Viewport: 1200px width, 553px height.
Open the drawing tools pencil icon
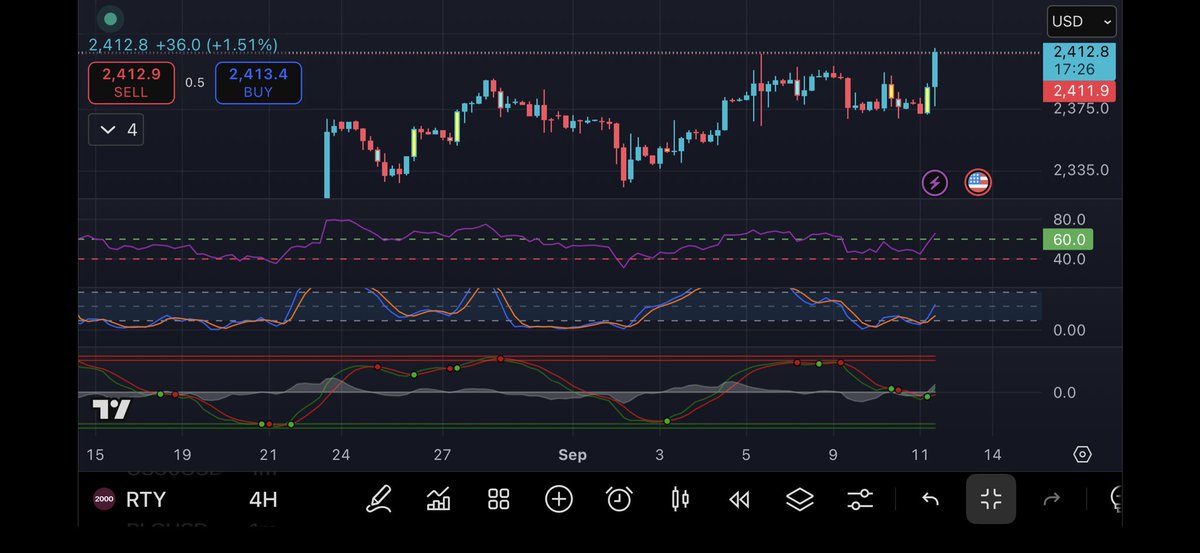click(x=378, y=499)
